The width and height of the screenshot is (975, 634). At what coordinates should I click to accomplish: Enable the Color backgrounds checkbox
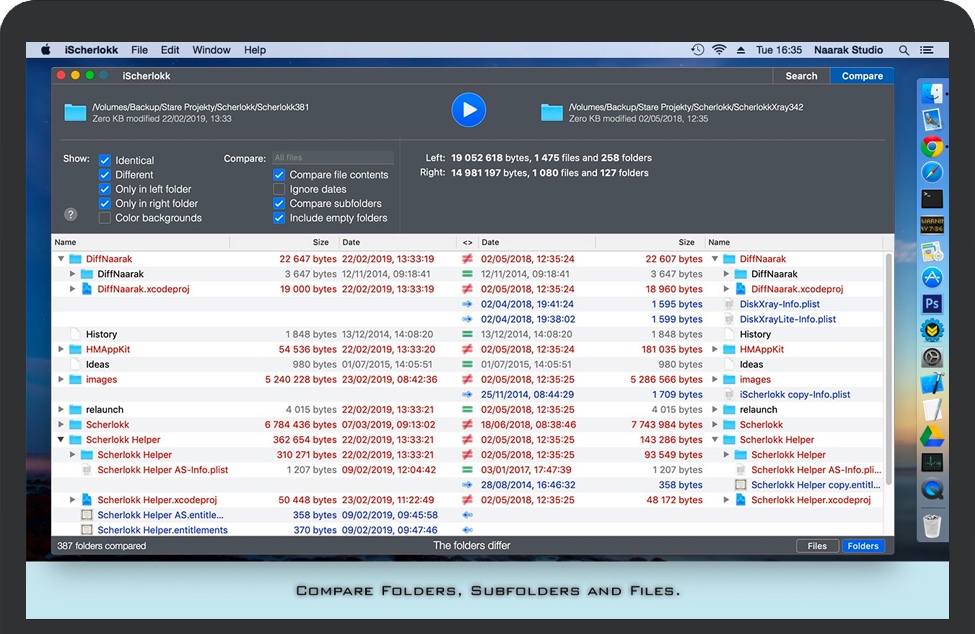(105, 218)
